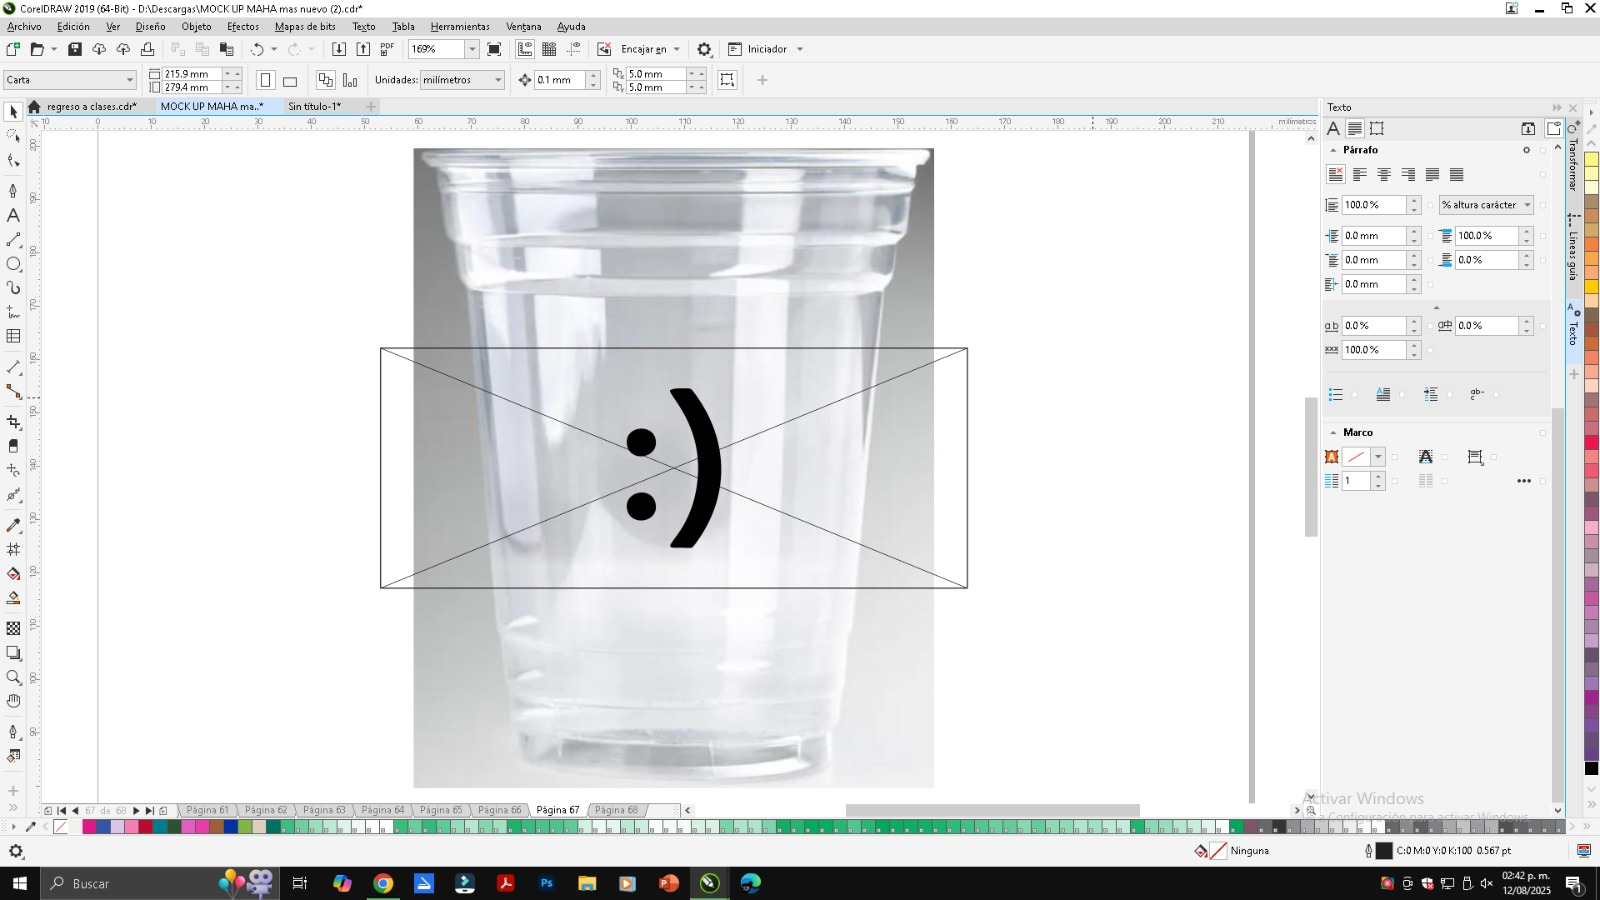Activate the Crop tool
The height and width of the screenshot is (900, 1600).
coord(13,422)
